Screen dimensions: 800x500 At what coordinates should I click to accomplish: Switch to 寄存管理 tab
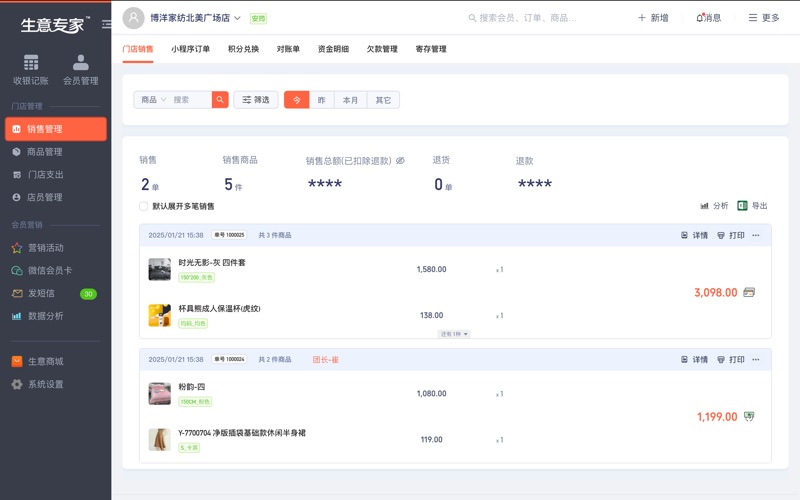click(431, 49)
